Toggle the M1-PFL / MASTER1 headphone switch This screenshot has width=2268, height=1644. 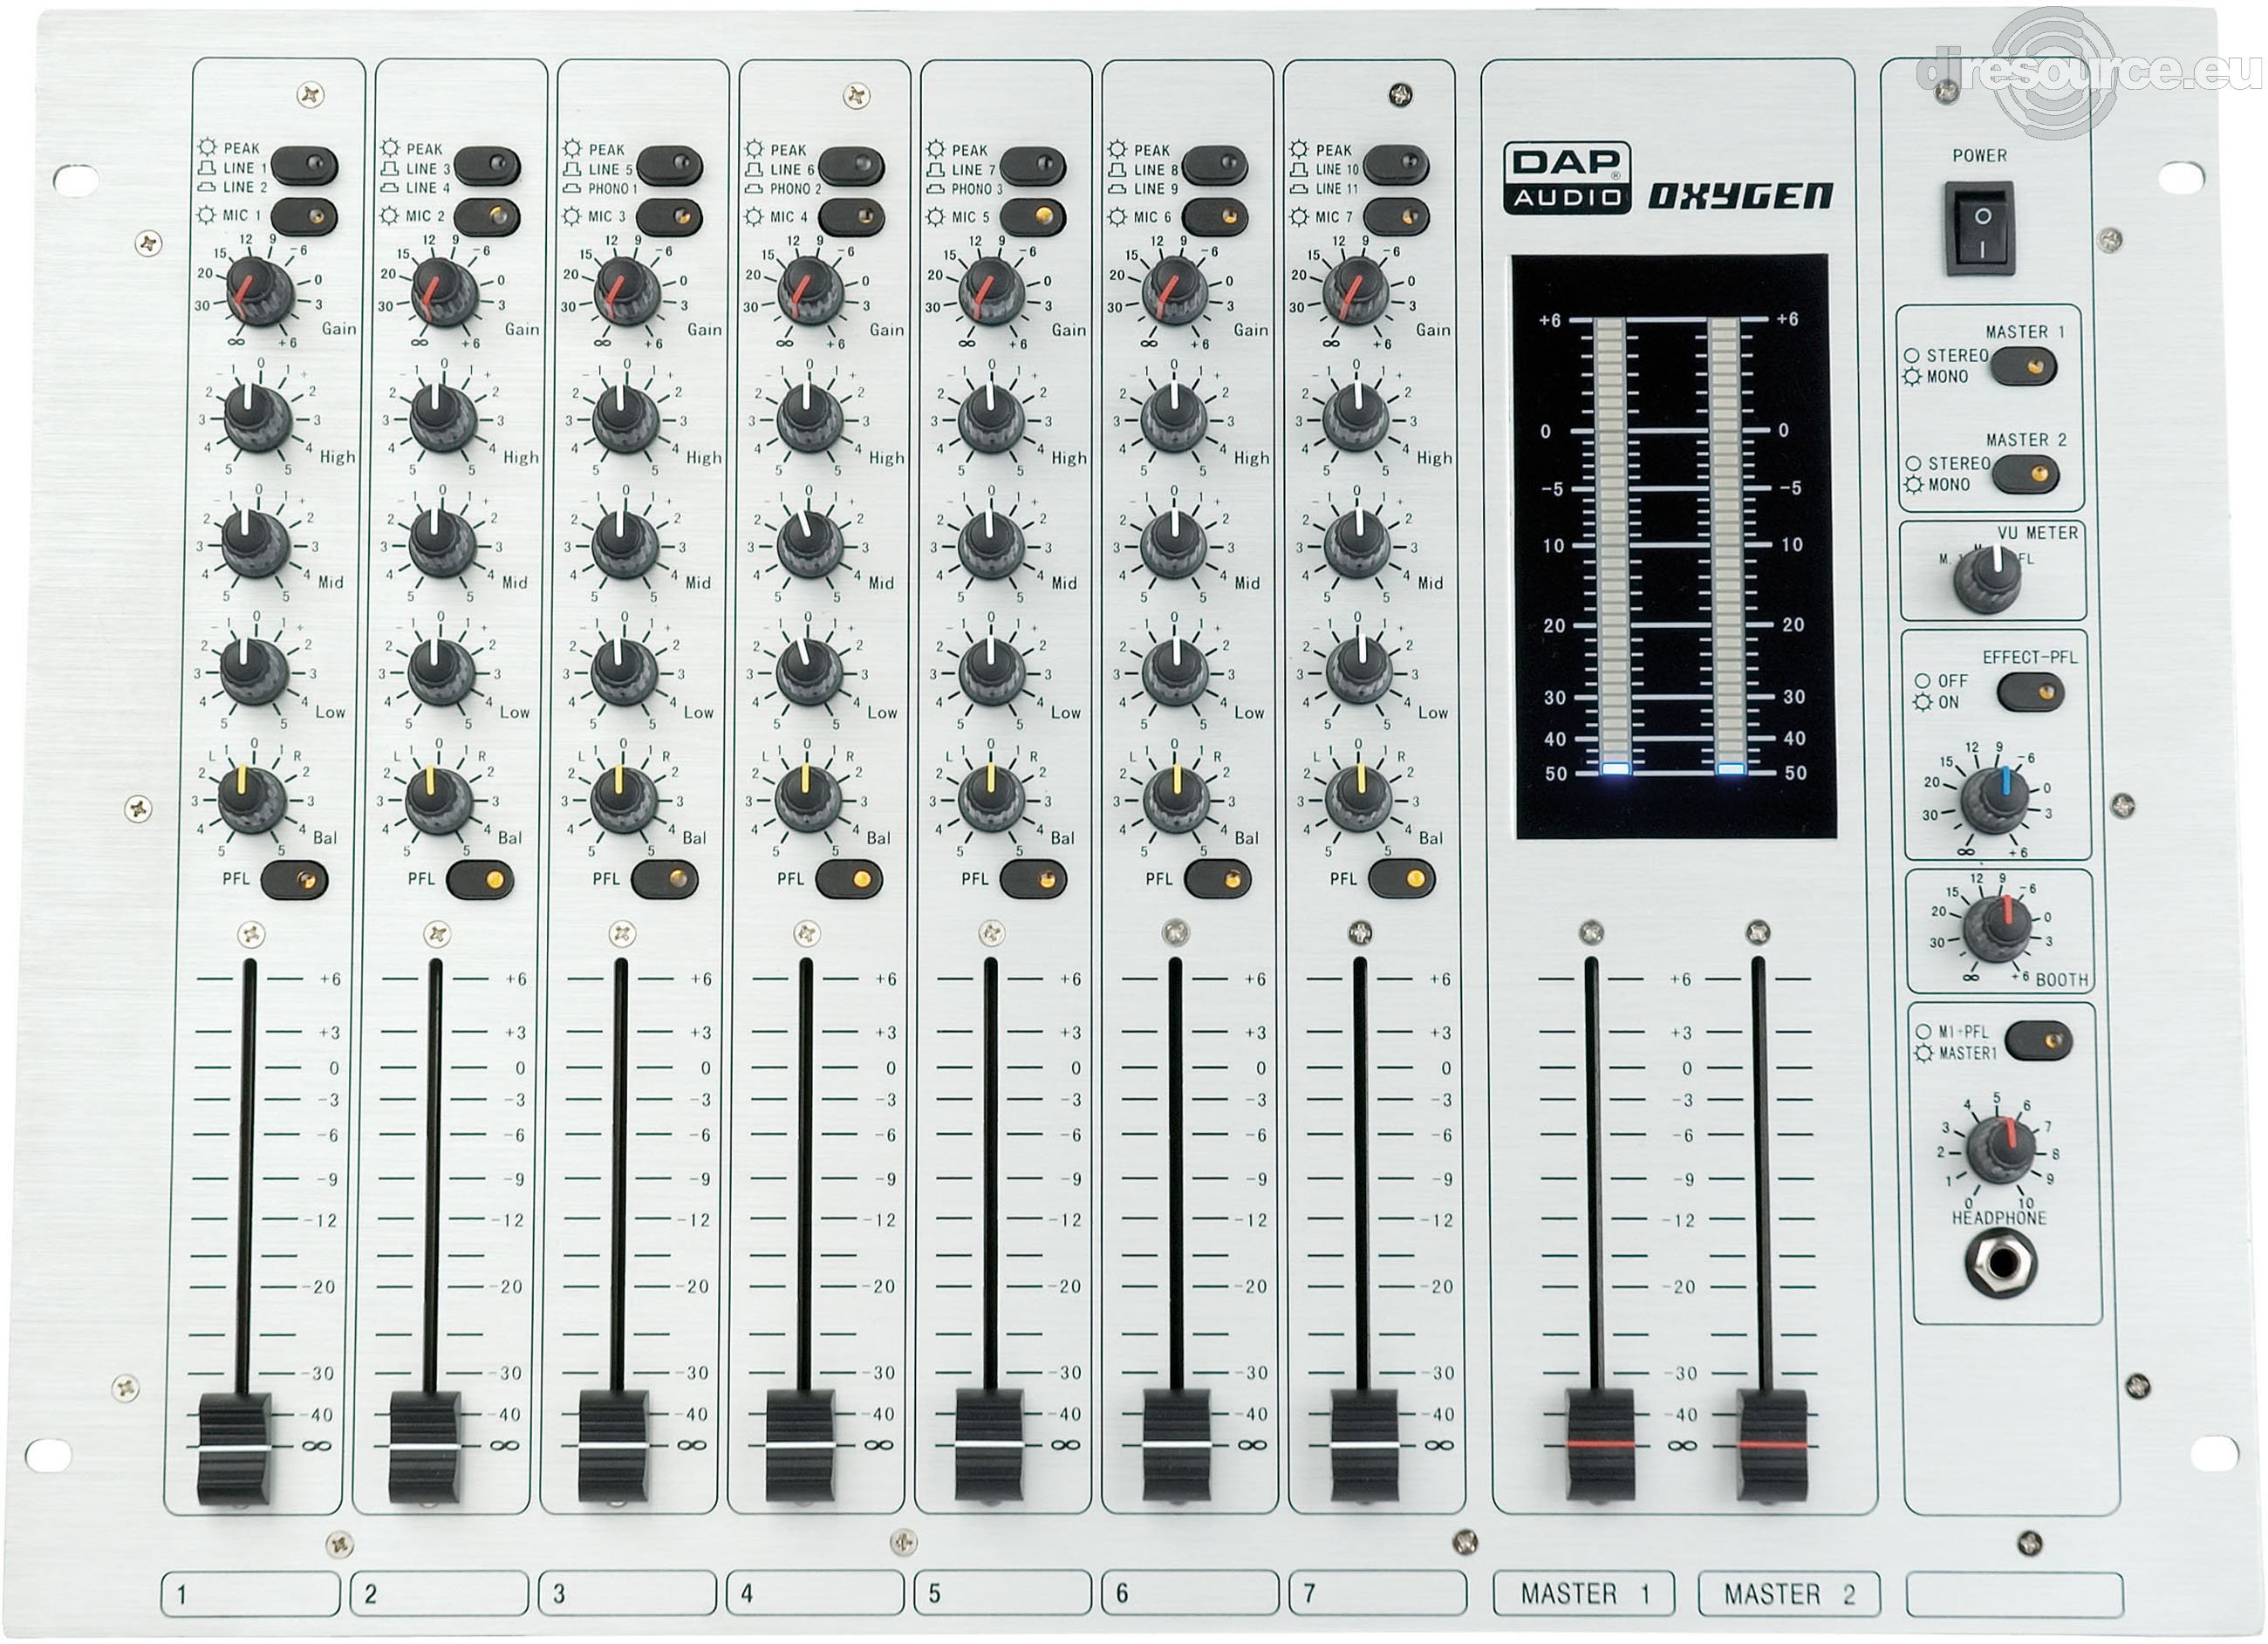(x=2038, y=1040)
